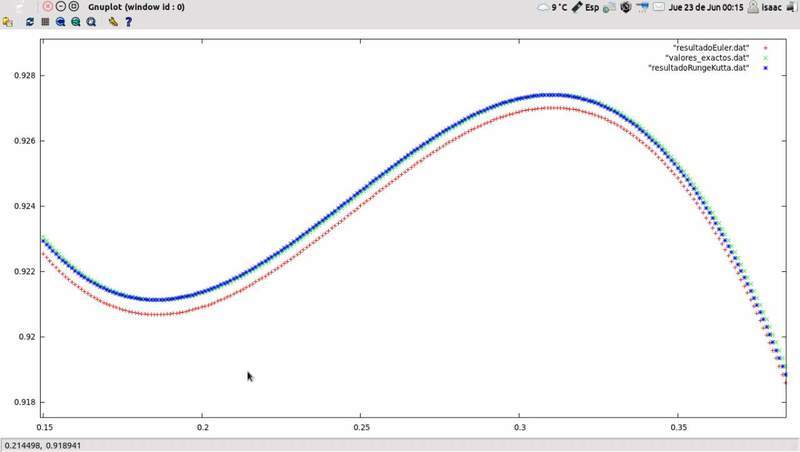Apply the next zoom settings

pyautogui.click(x=76, y=21)
